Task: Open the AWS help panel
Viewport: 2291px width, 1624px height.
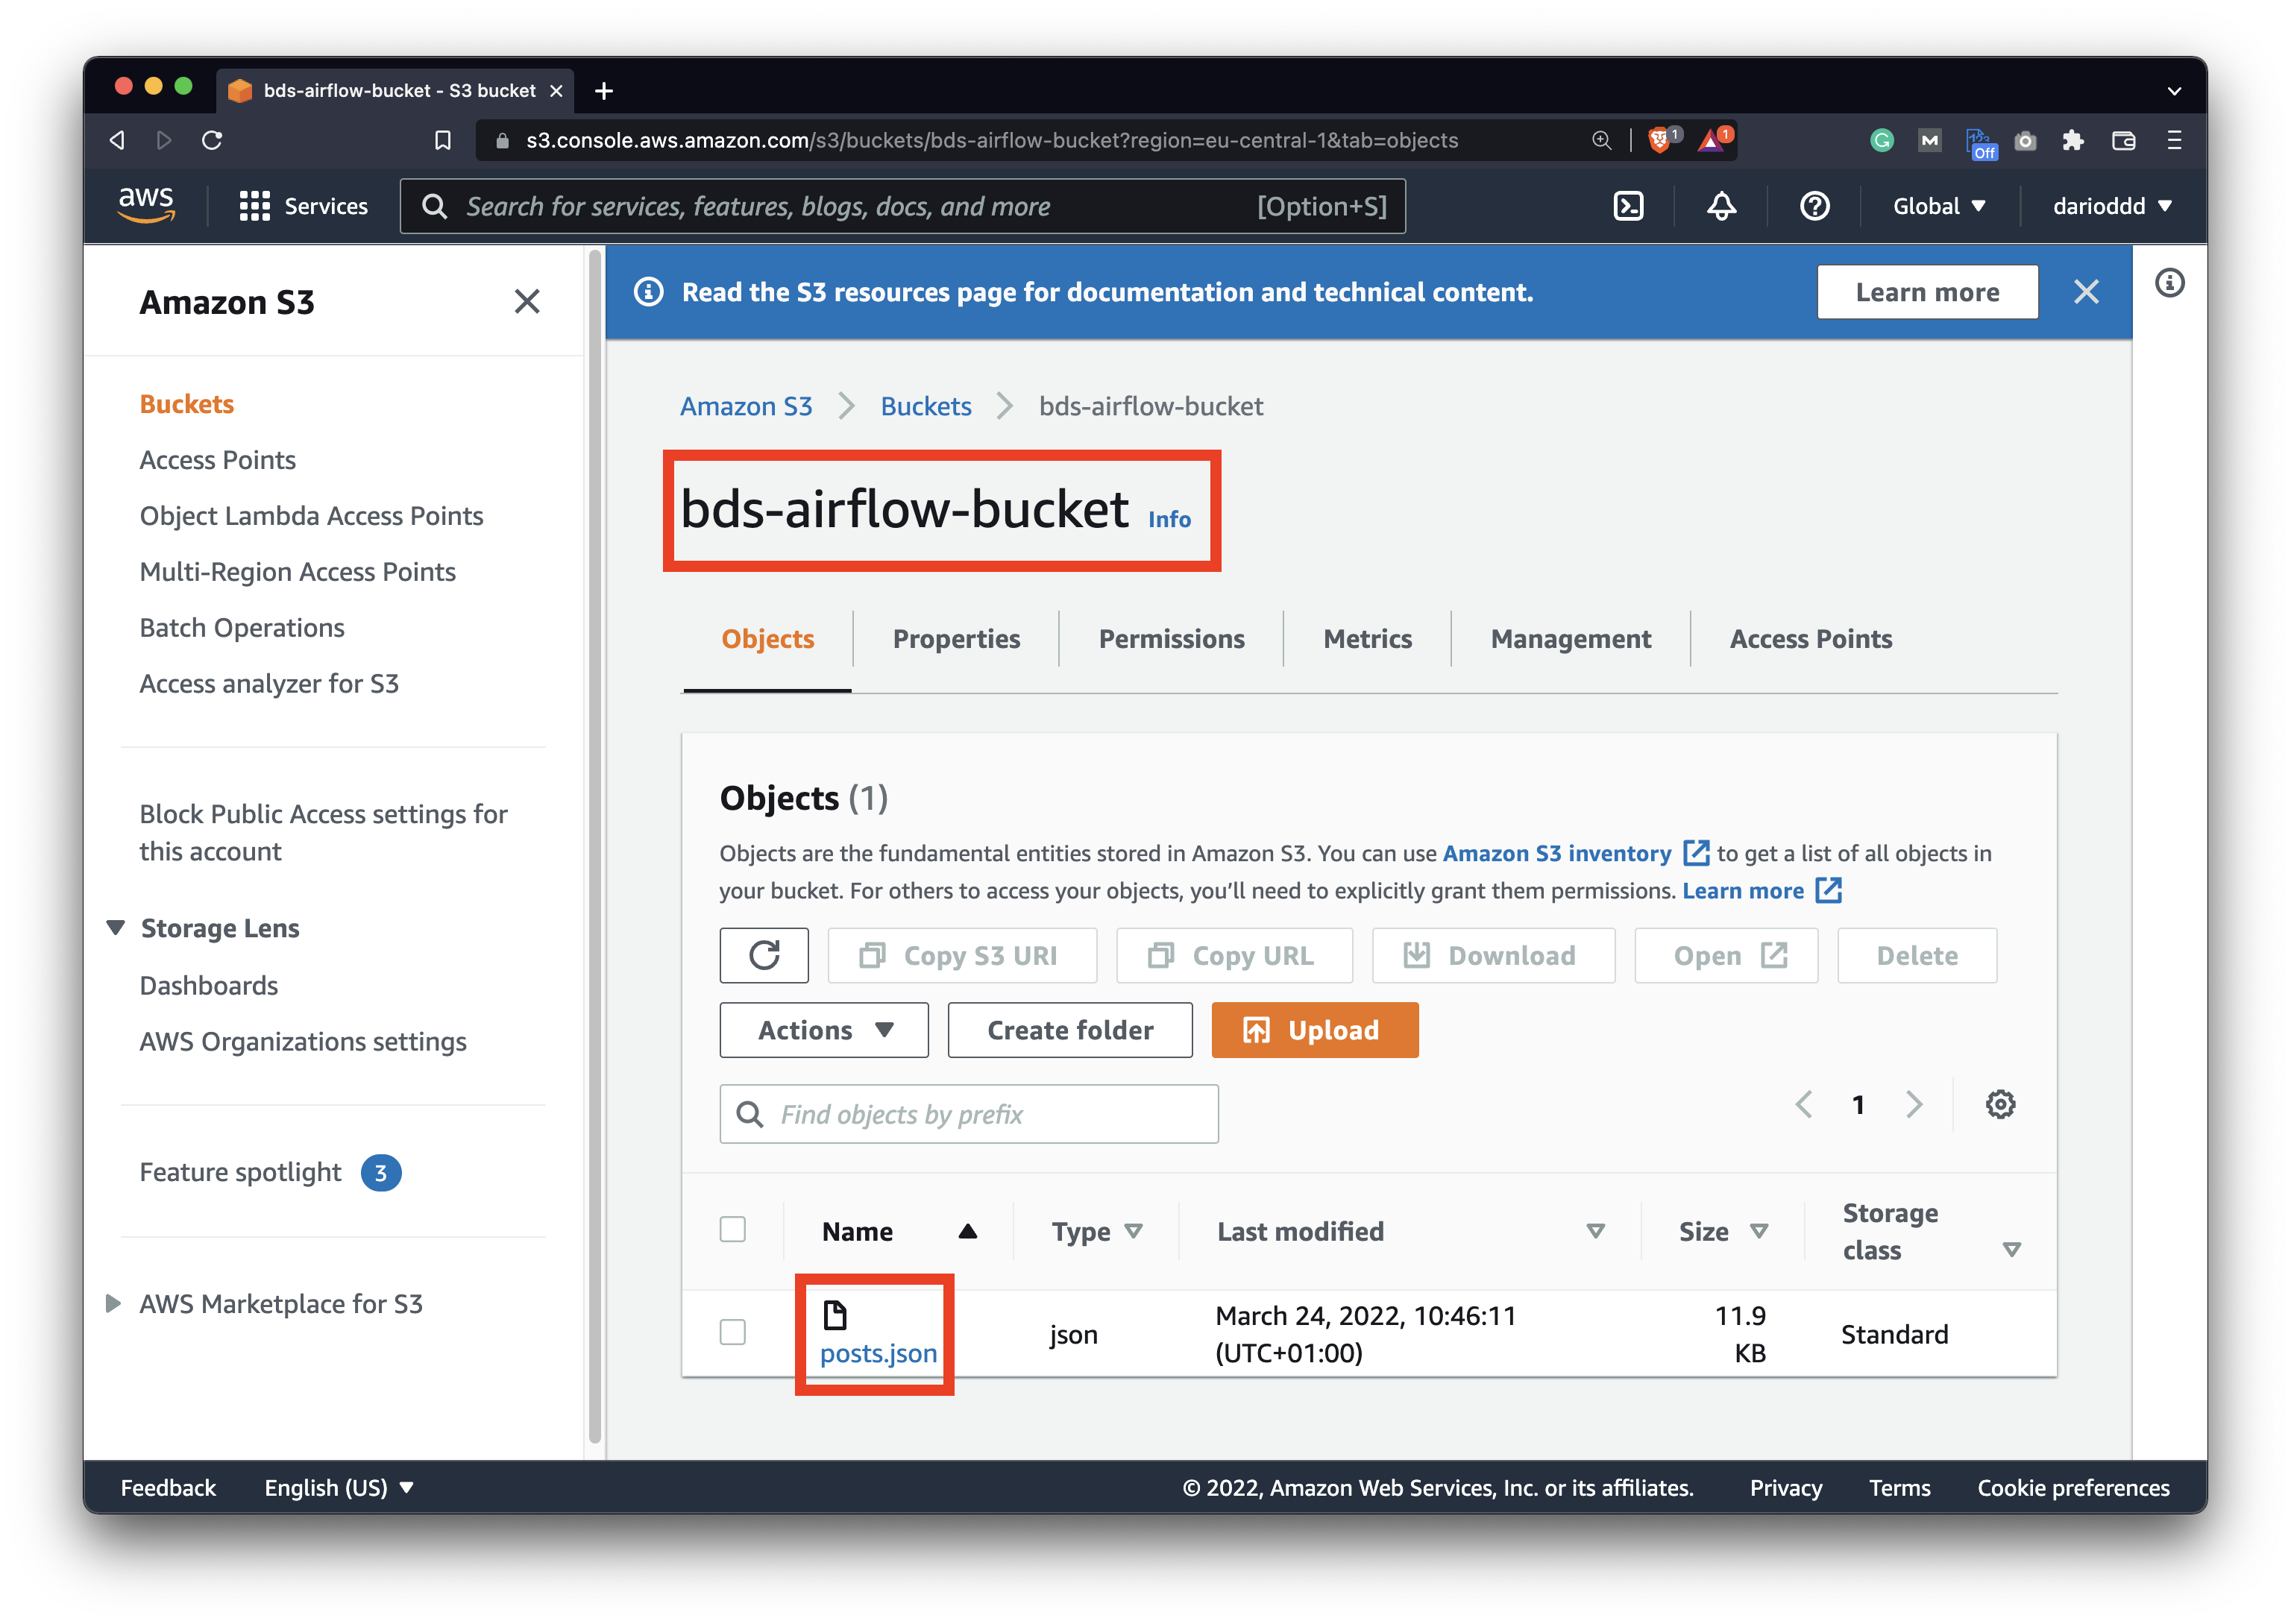Action: 1814,206
